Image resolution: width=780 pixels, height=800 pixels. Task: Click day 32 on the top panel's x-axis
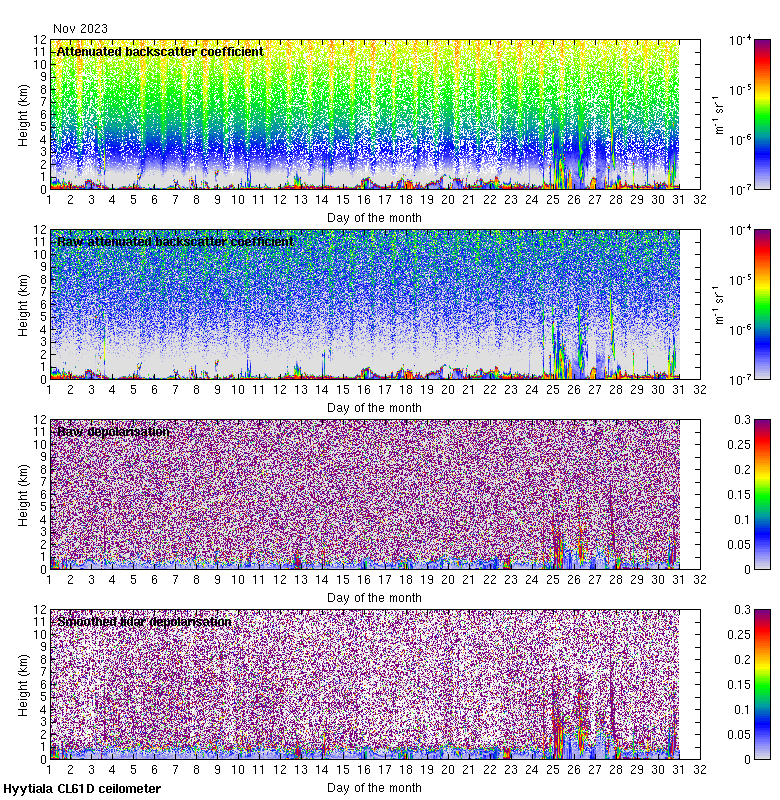pos(700,200)
